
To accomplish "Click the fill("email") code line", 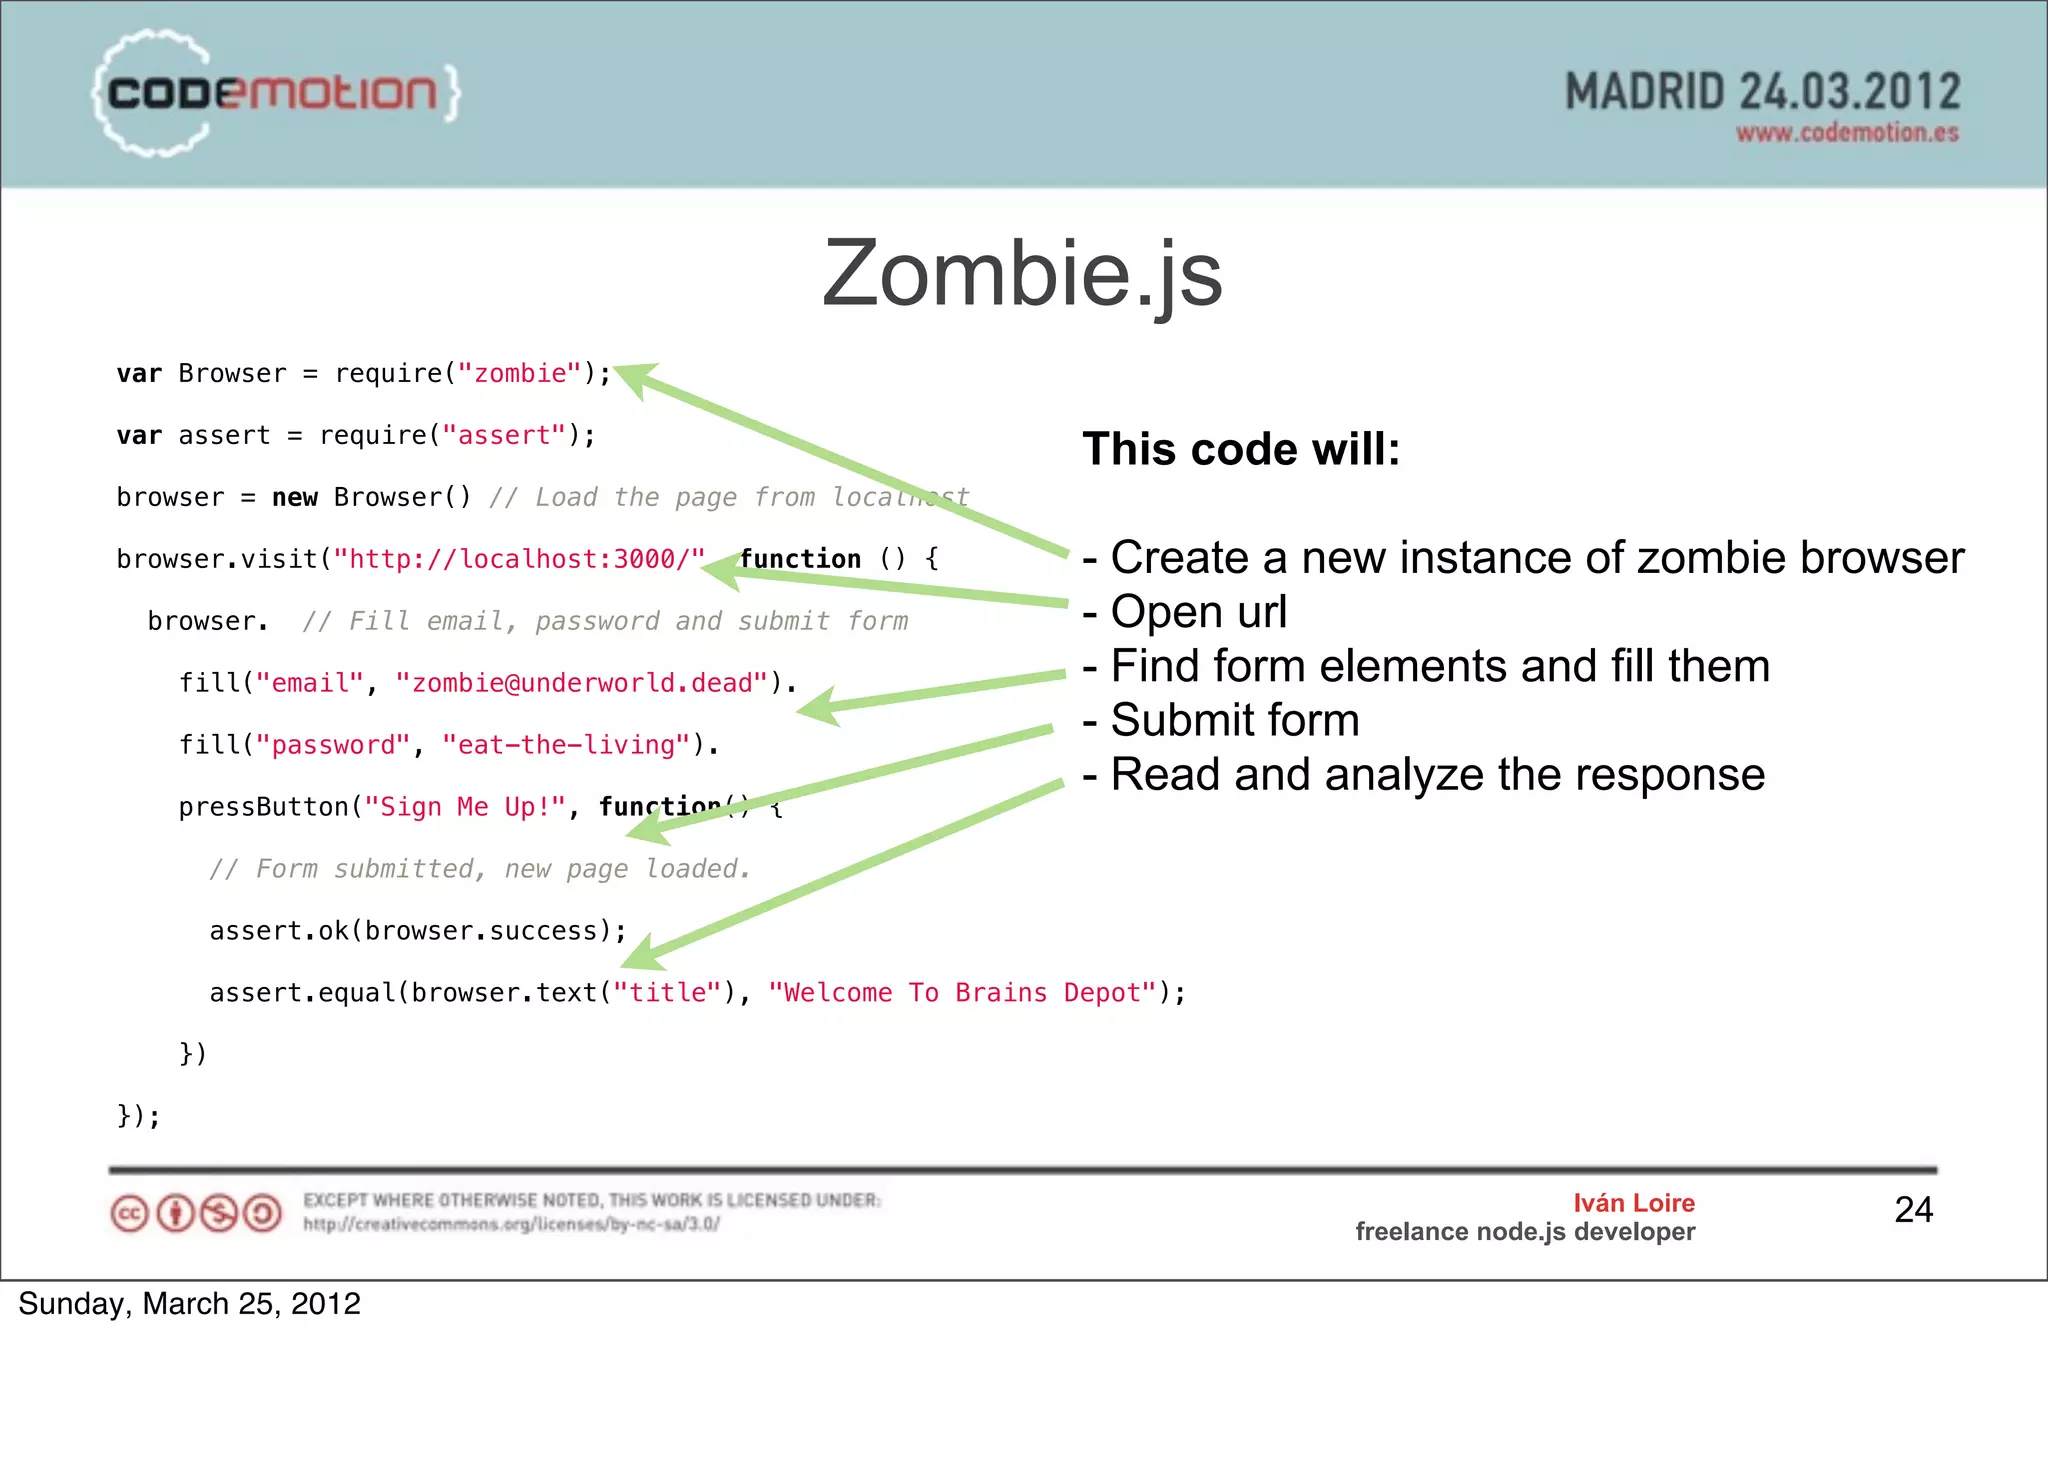I will 488,683.
